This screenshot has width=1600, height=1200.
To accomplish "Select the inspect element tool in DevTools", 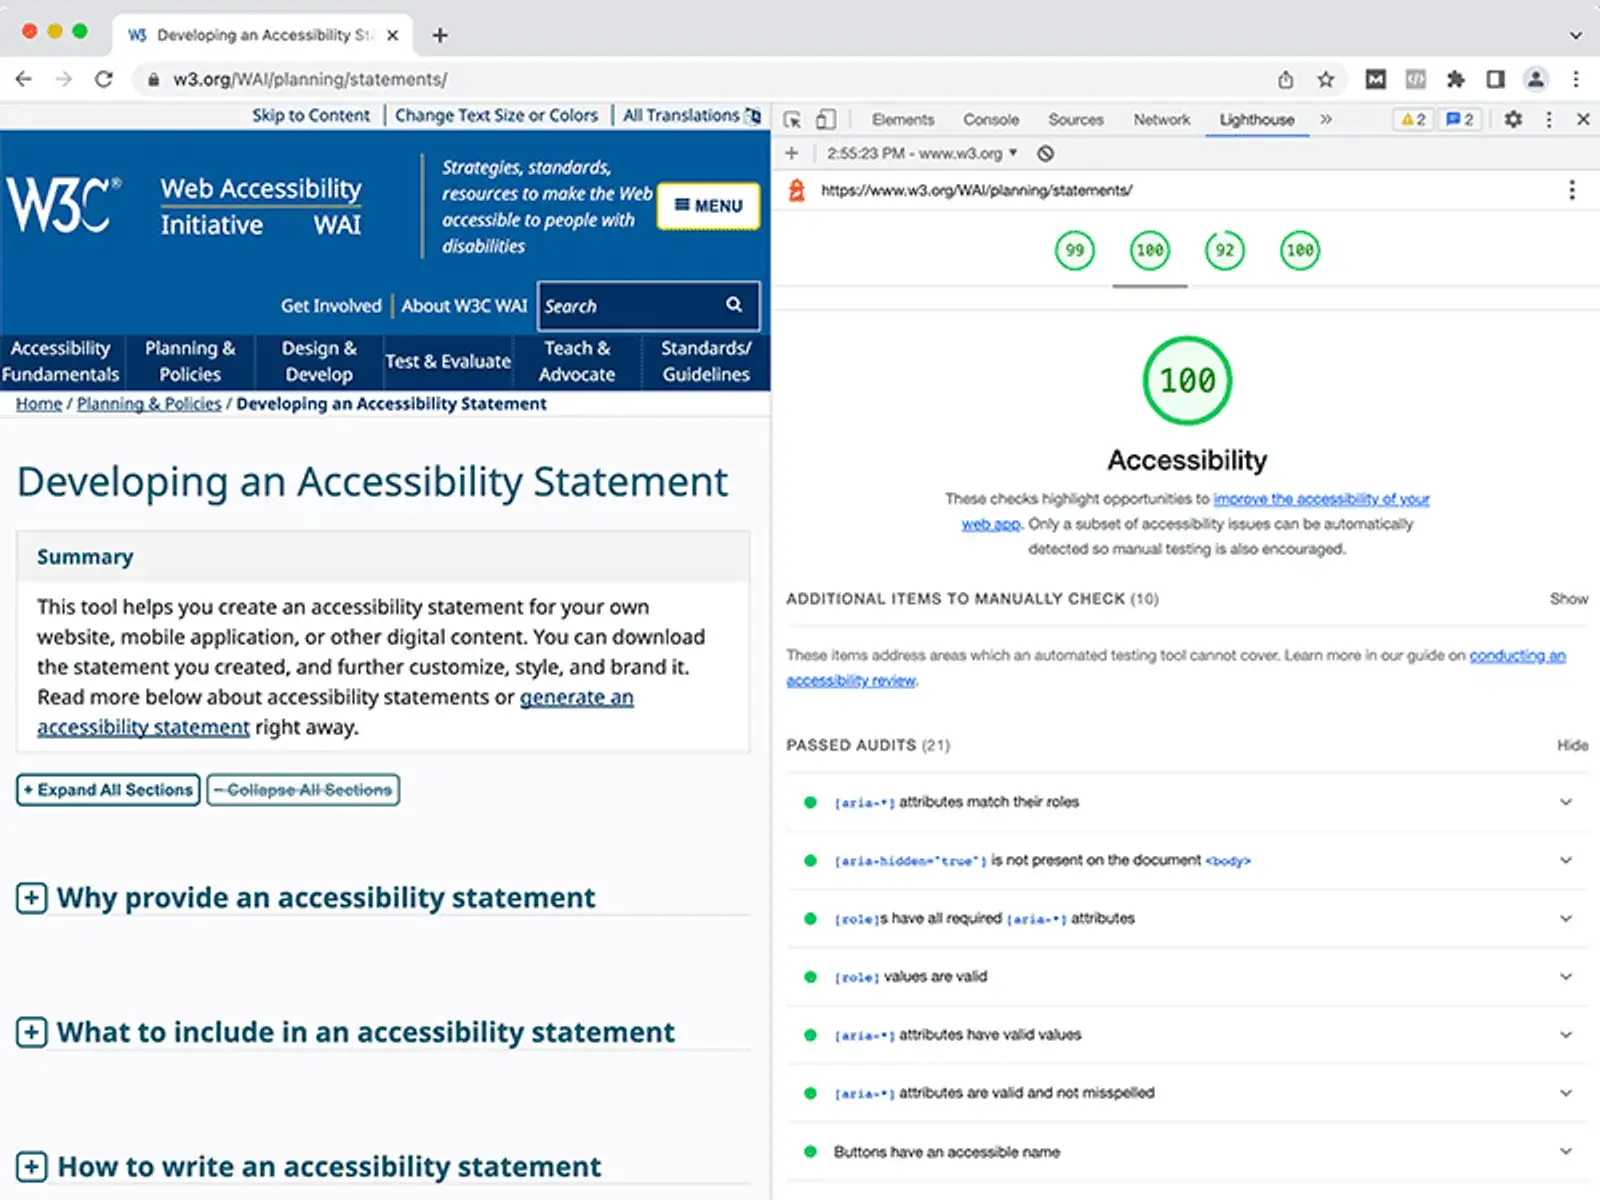I will (x=791, y=119).
